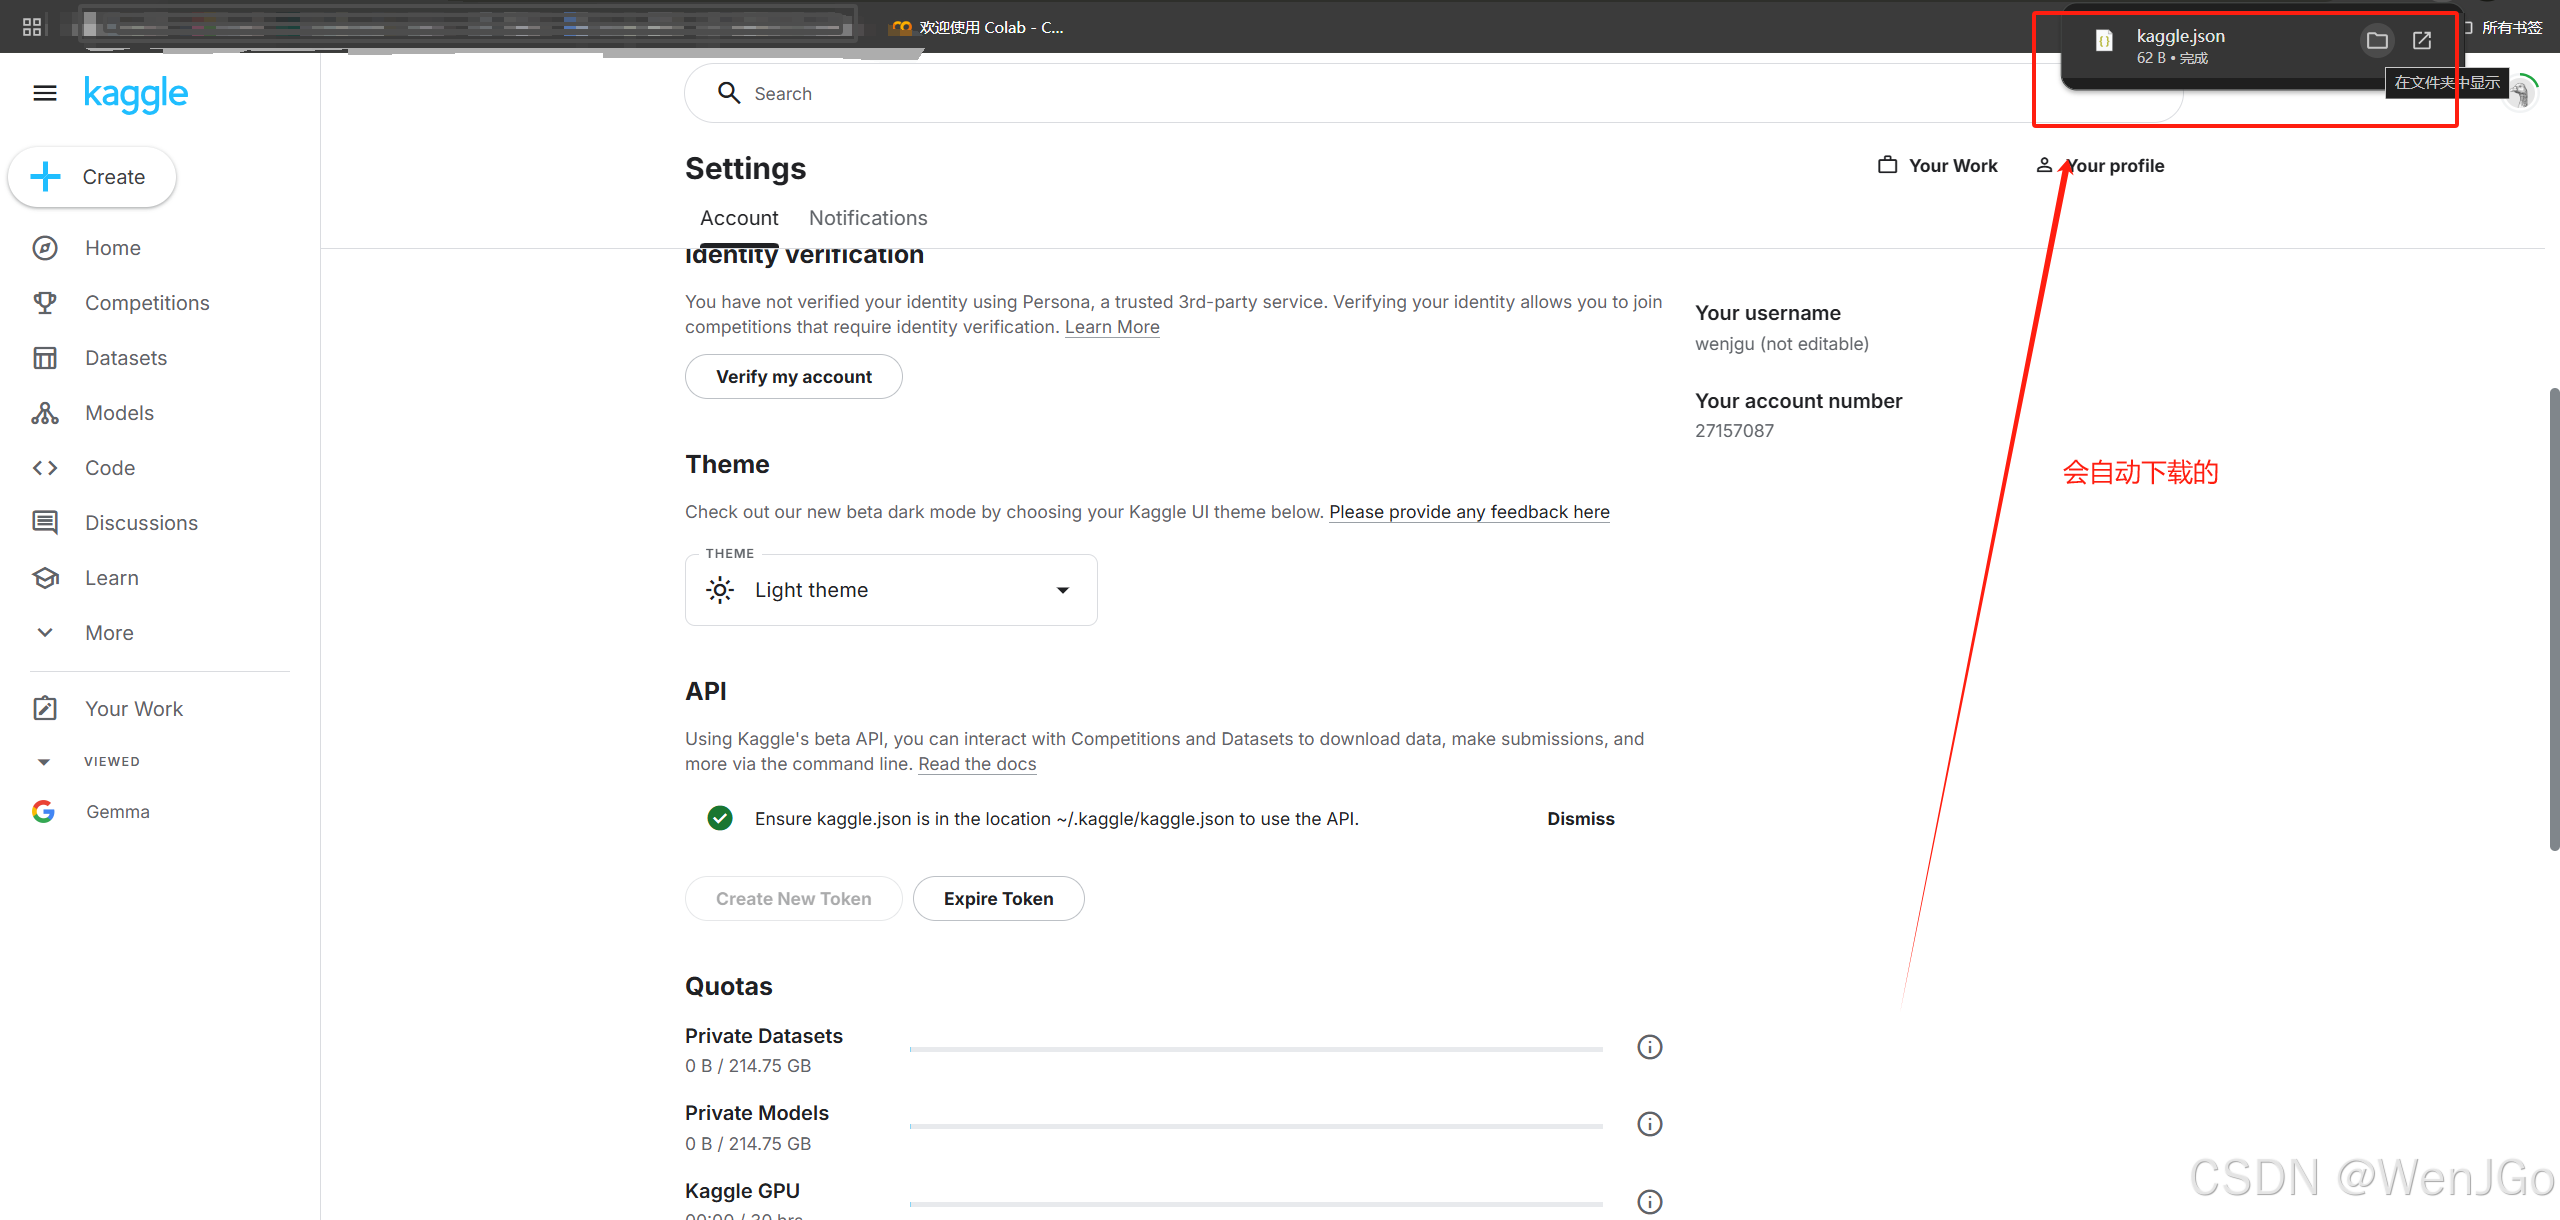Viewport: 2560px width, 1220px height.
Task: Click info icon beside Private Models quota
Action: 1649,1124
